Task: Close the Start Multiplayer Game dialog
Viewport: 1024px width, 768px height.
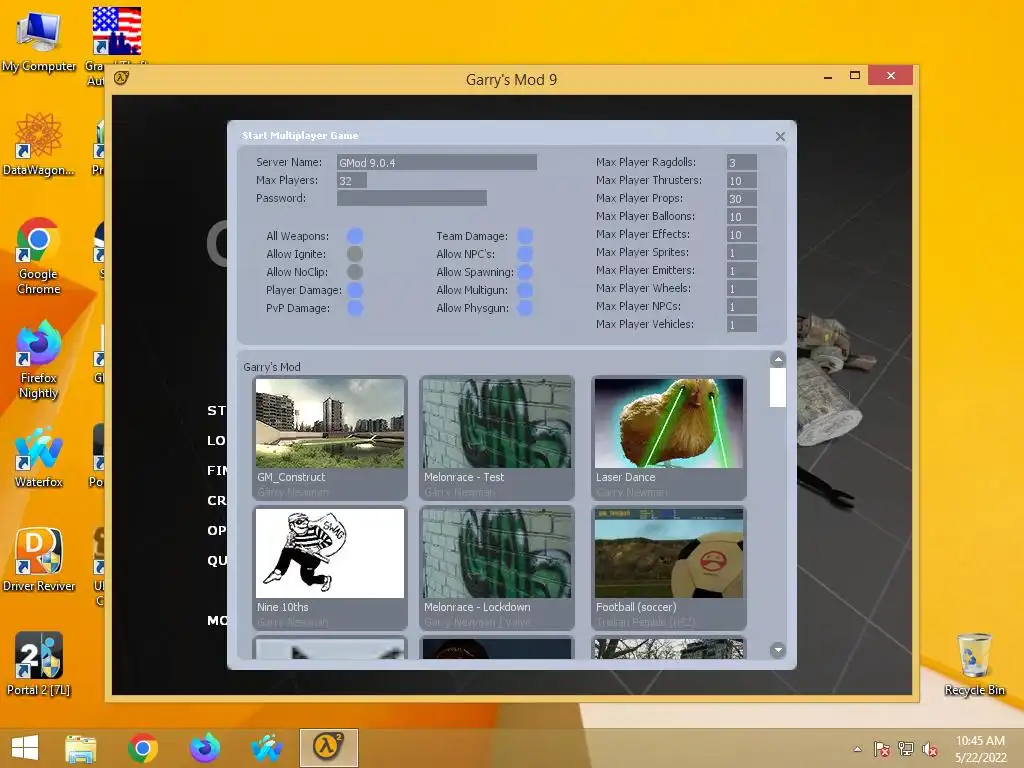Action: [780, 136]
